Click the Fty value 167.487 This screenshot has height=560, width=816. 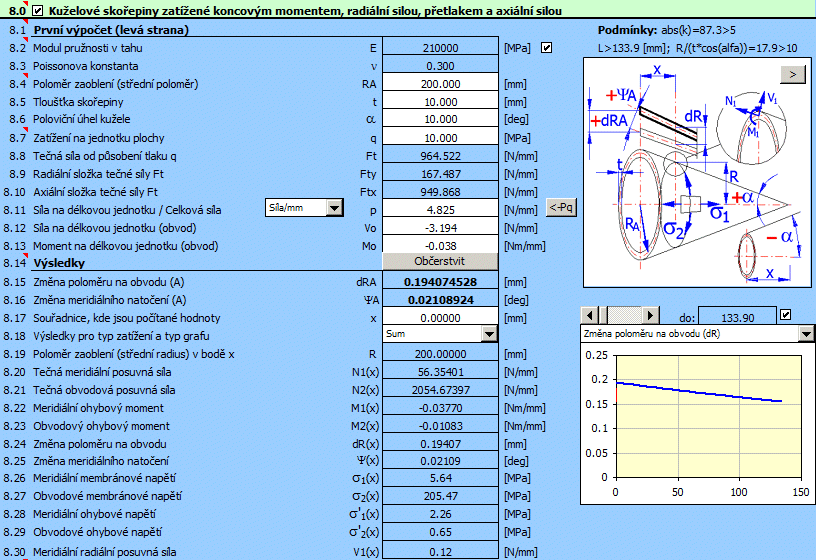coord(440,174)
